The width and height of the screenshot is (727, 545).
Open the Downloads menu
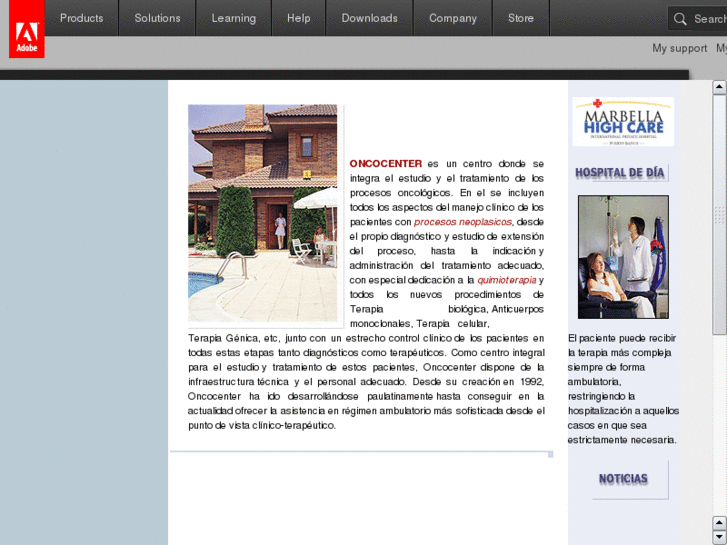pos(370,18)
